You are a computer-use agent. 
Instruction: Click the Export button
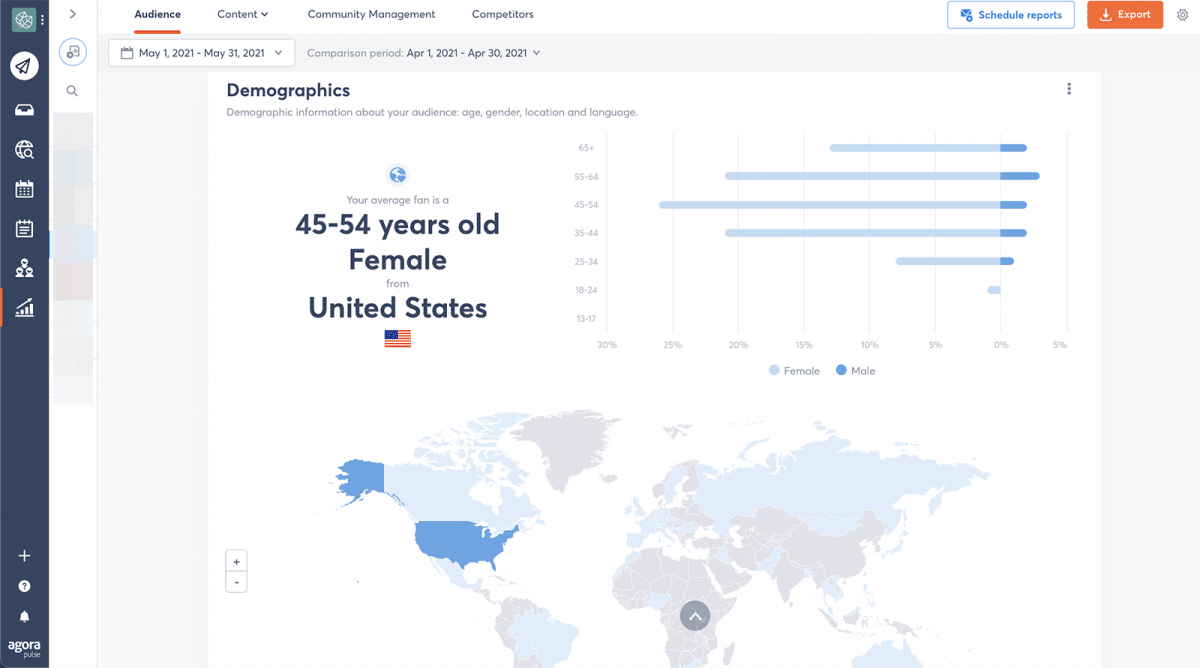[x=1125, y=15]
